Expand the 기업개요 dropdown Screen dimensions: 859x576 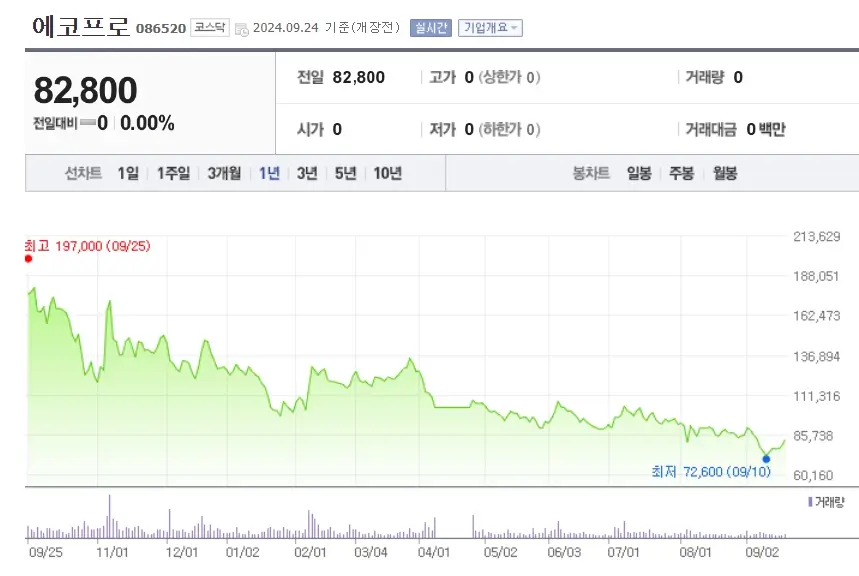pyautogui.click(x=491, y=27)
